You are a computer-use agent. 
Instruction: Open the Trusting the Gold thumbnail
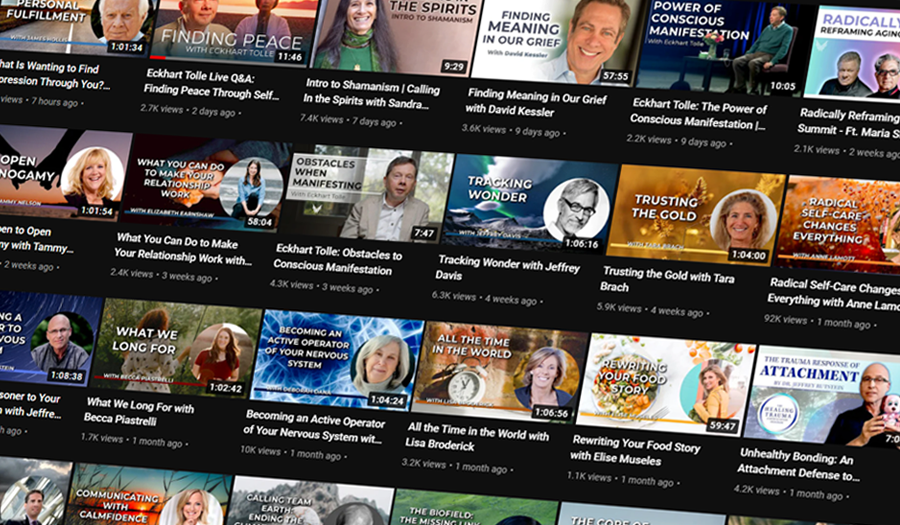click(695, 216)
